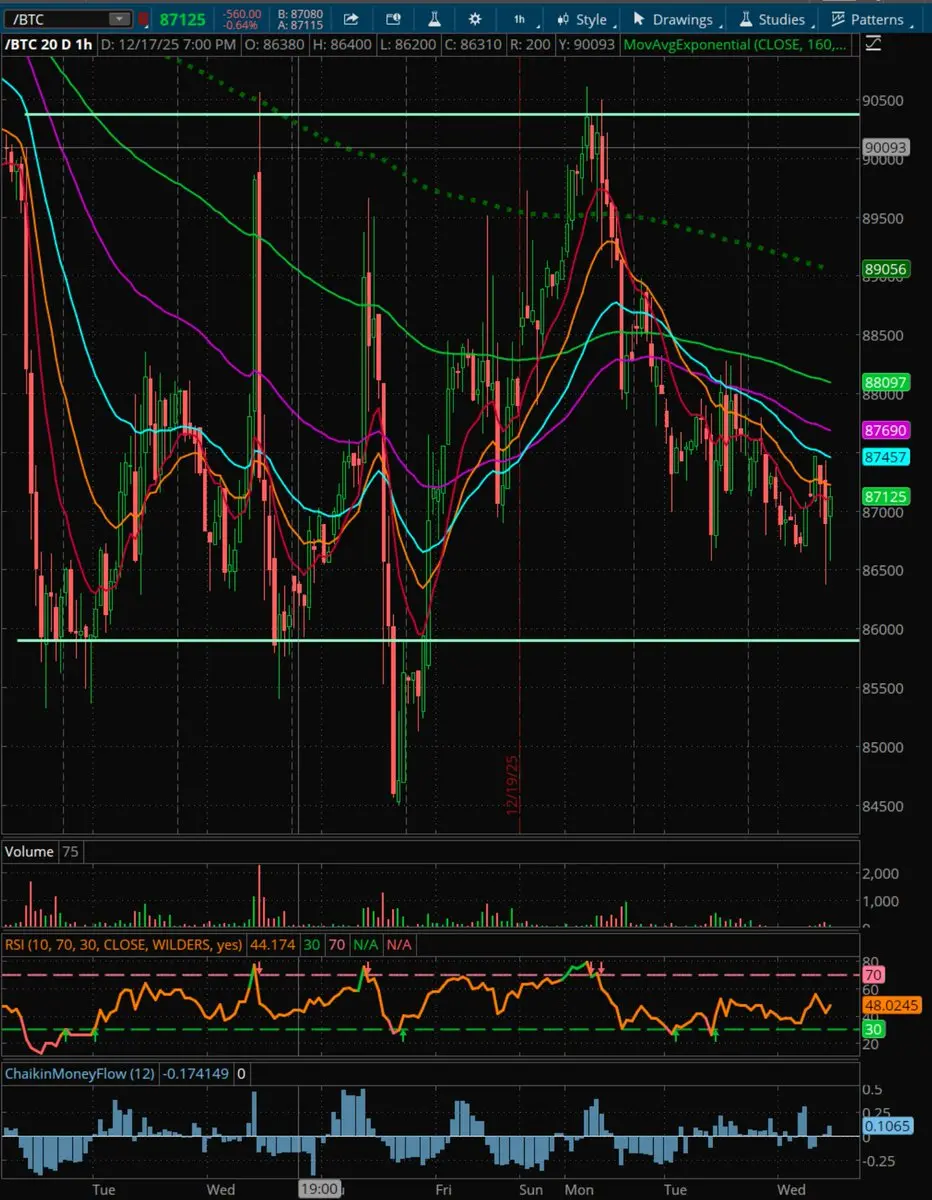The image size is (932, 1200).
Task: Click the 84500 price axis label
Action: coord(884,806)
